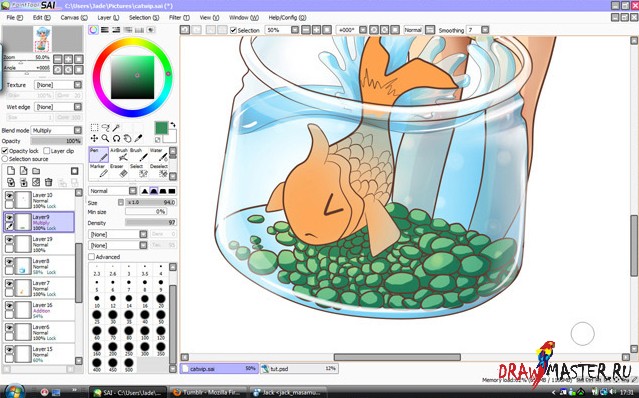Screen dimensions: 639x398
Task: Select the Brush tool
Action: point(139,155)
